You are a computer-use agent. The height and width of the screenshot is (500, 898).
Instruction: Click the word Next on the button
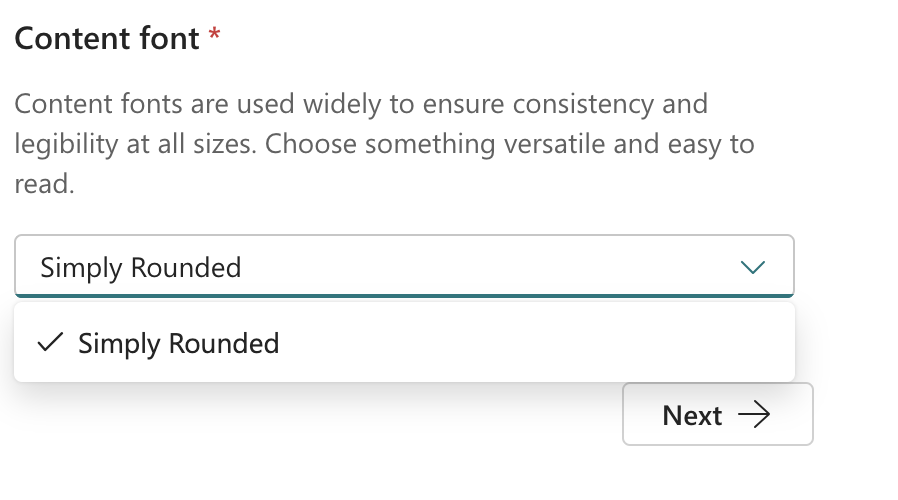click(x=692, y=415)
